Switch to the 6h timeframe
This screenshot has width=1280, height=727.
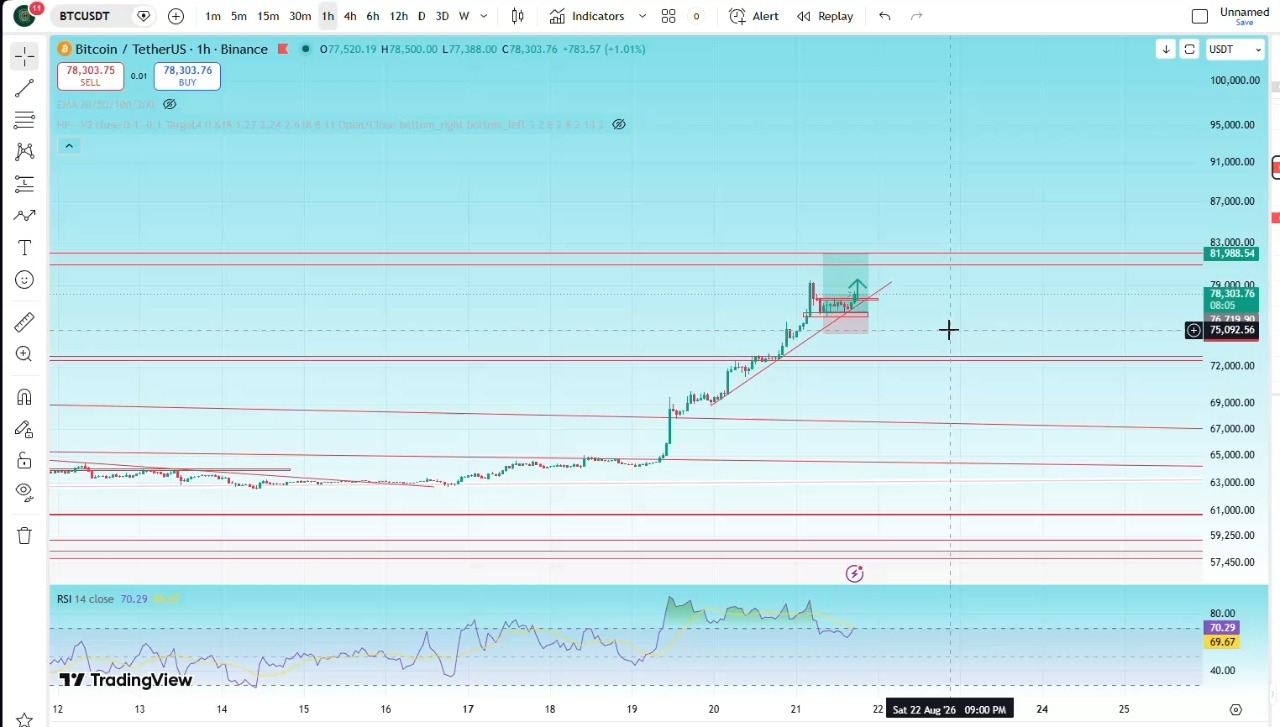tap(373, 16)
